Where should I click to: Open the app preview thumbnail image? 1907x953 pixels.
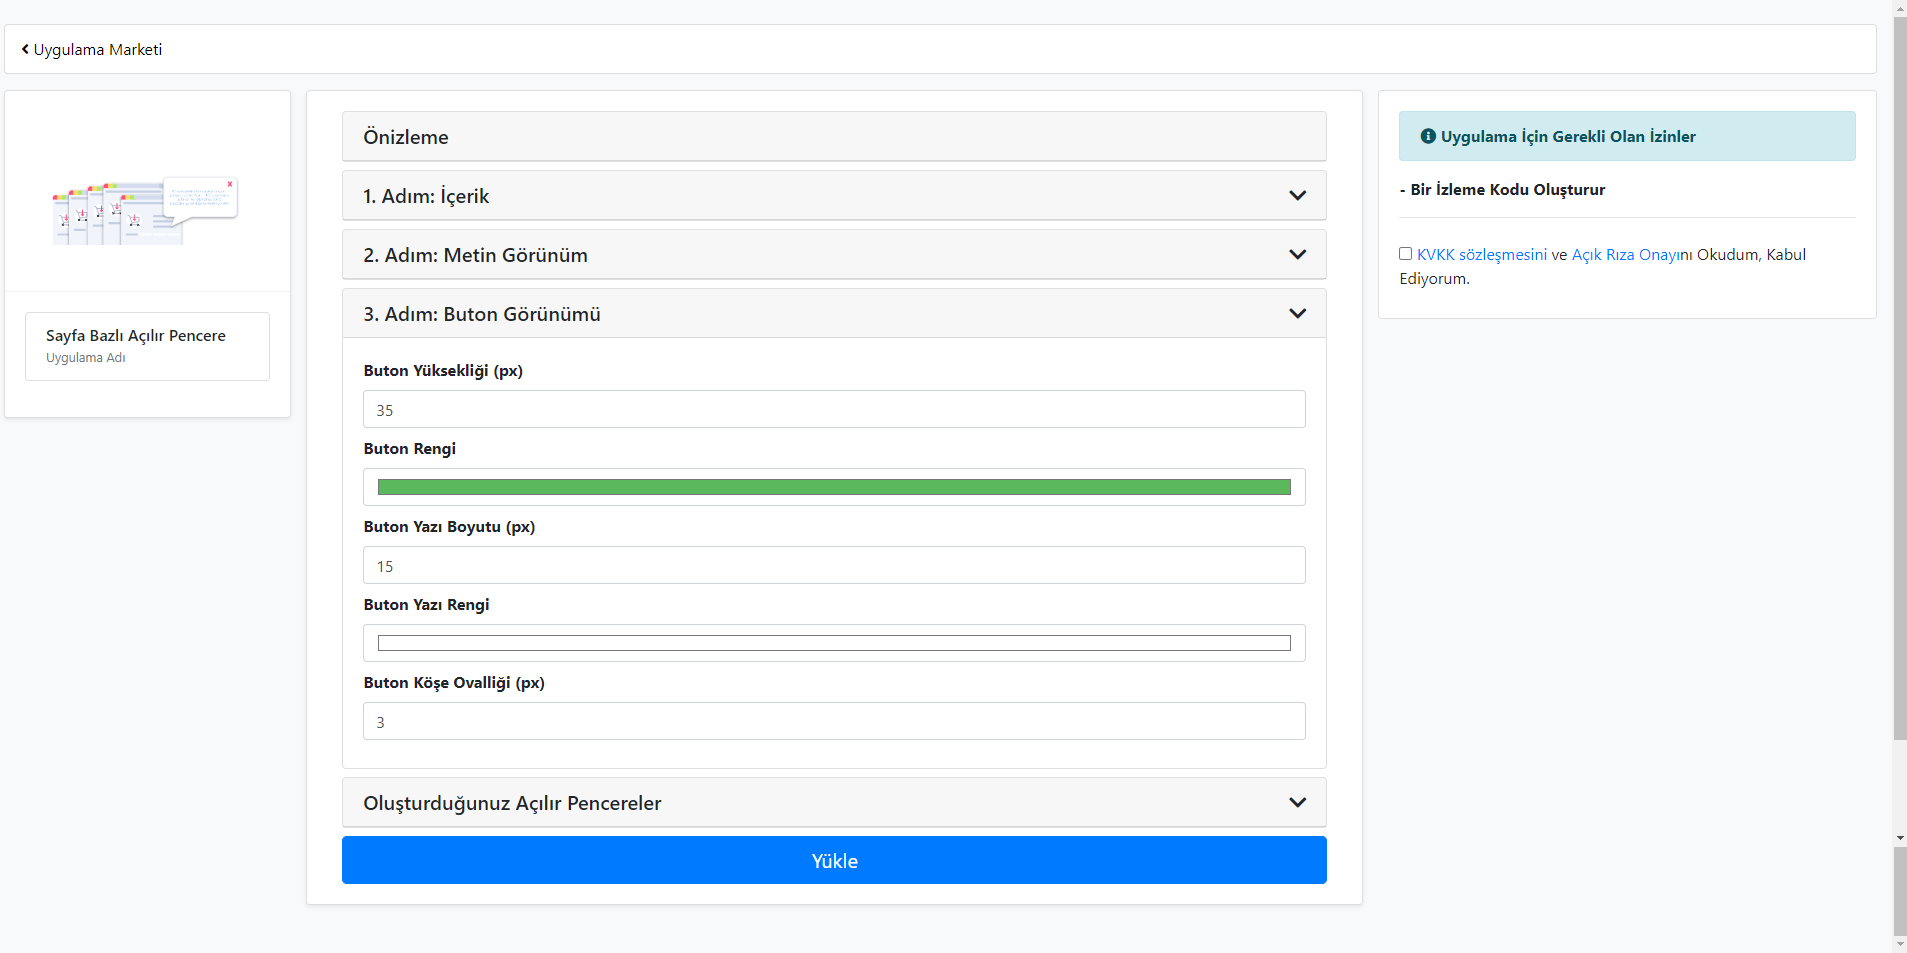(x=146, y=211)
